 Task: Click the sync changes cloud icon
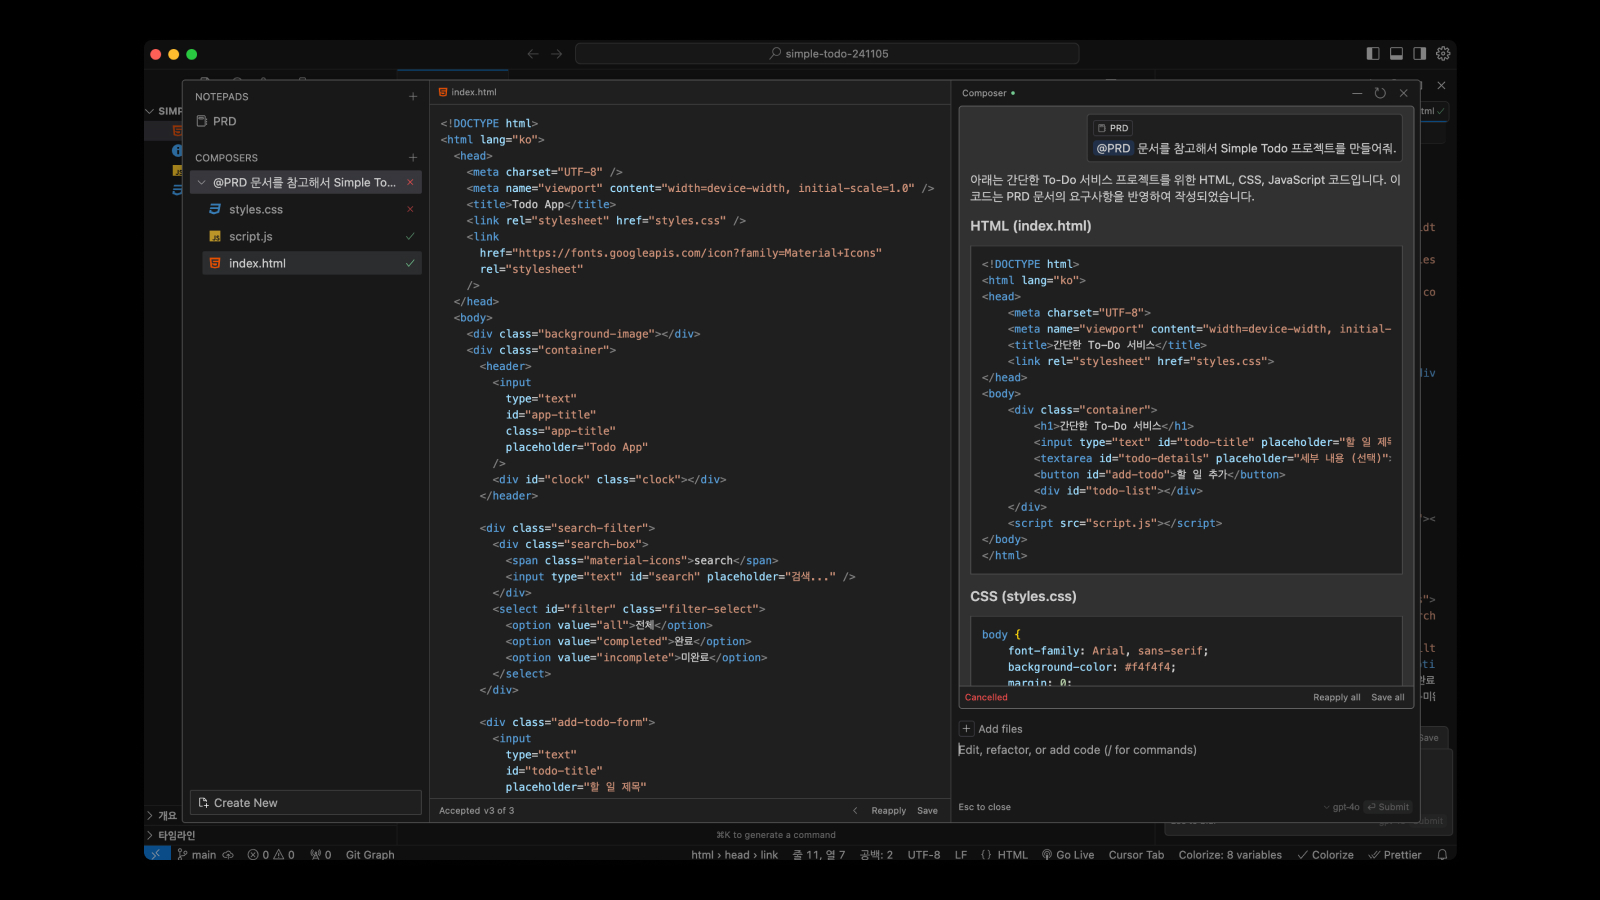(x=228, y=855)
